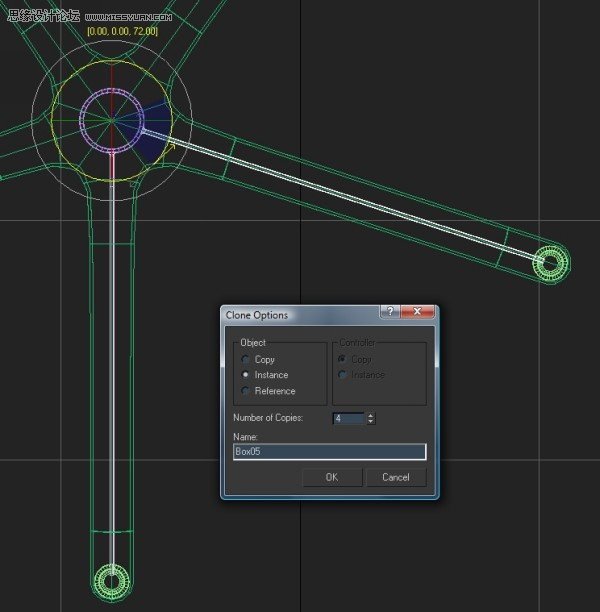Close the Clone Options dialog

(417, 311)
